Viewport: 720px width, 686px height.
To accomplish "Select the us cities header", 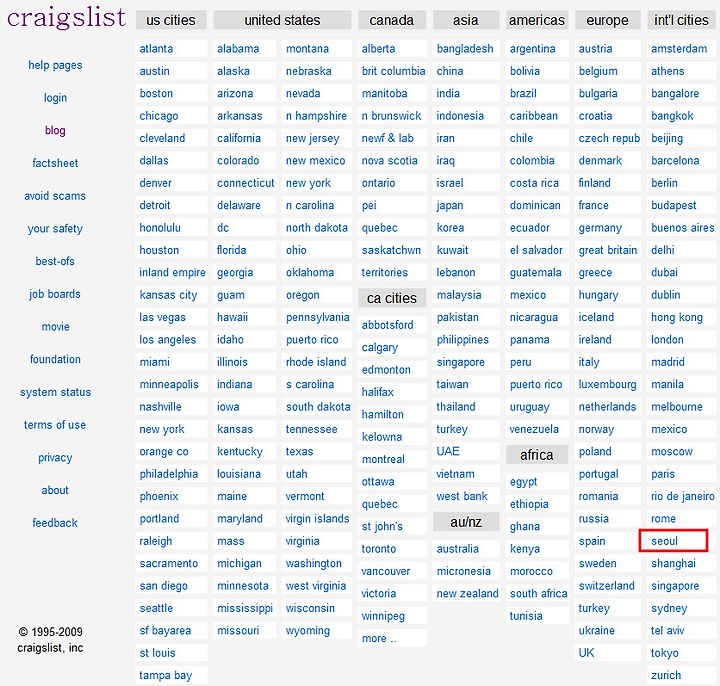I will [x=171, y=20].
